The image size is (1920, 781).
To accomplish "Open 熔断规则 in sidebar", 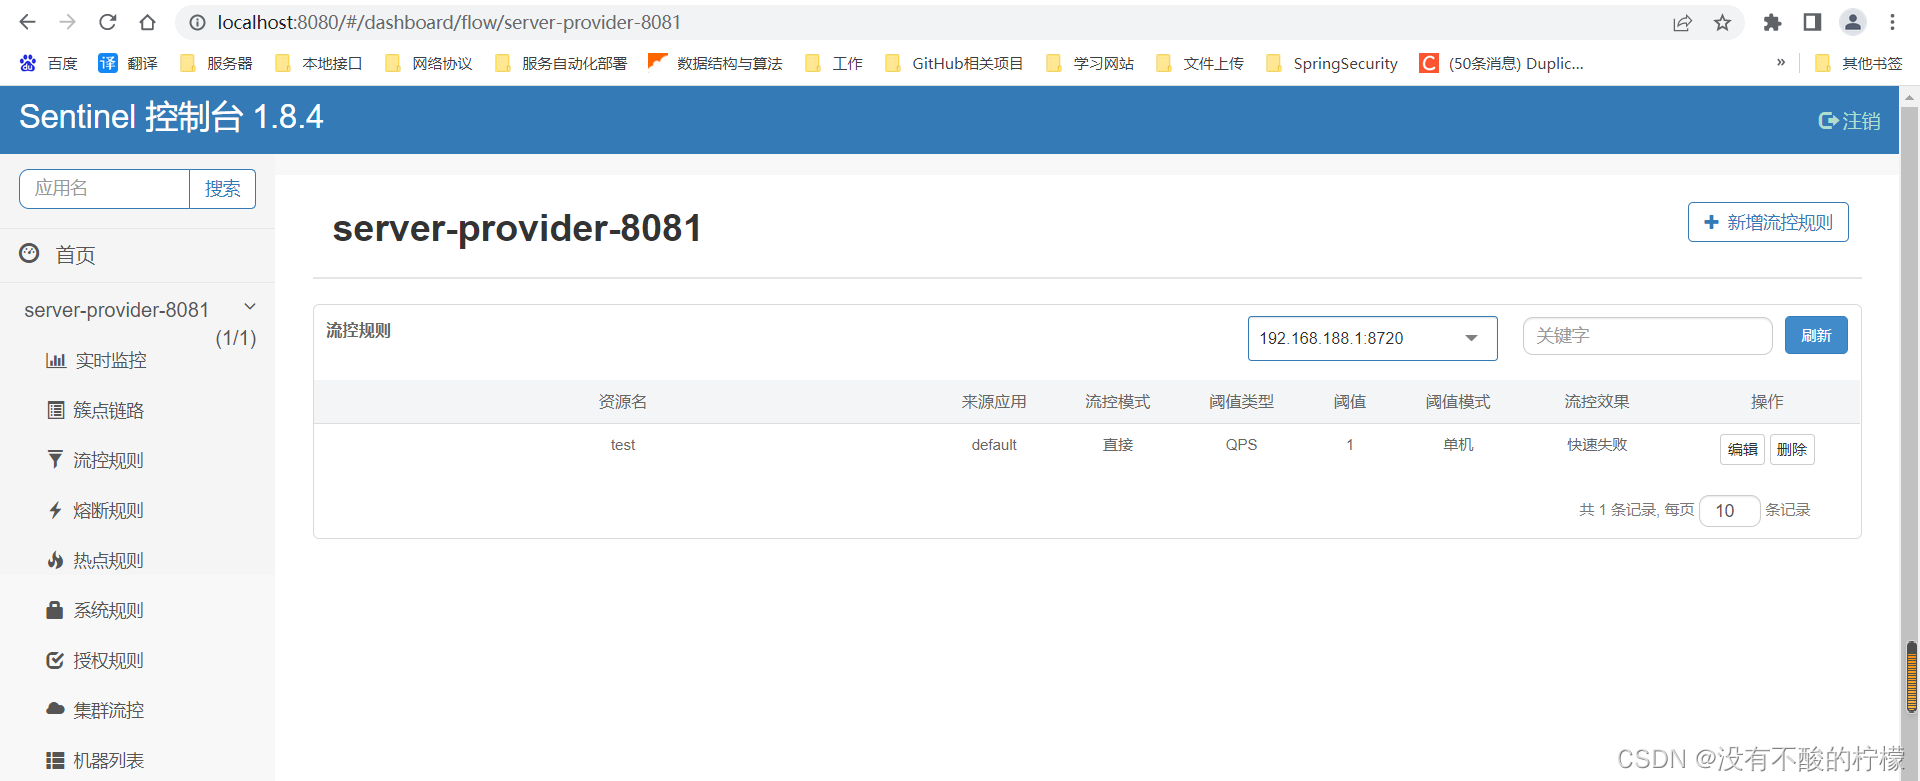I will [108, 510].
